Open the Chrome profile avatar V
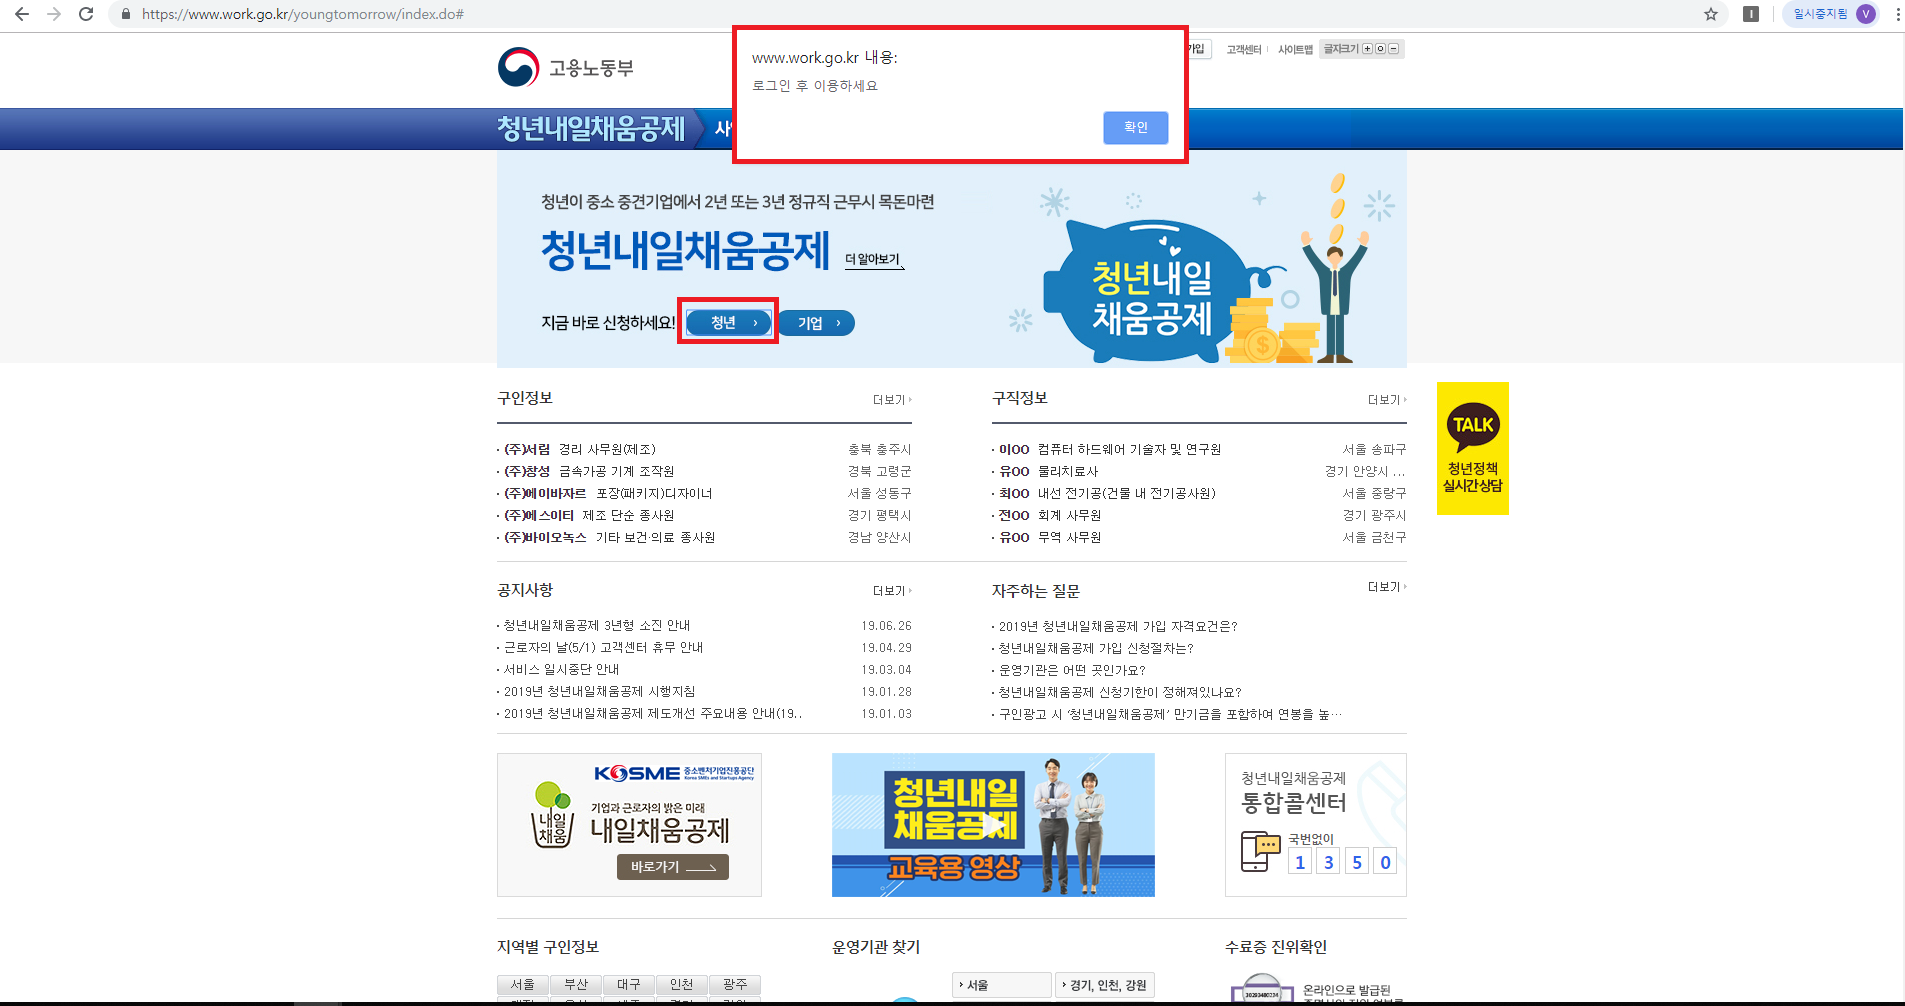 point(1866,14)
